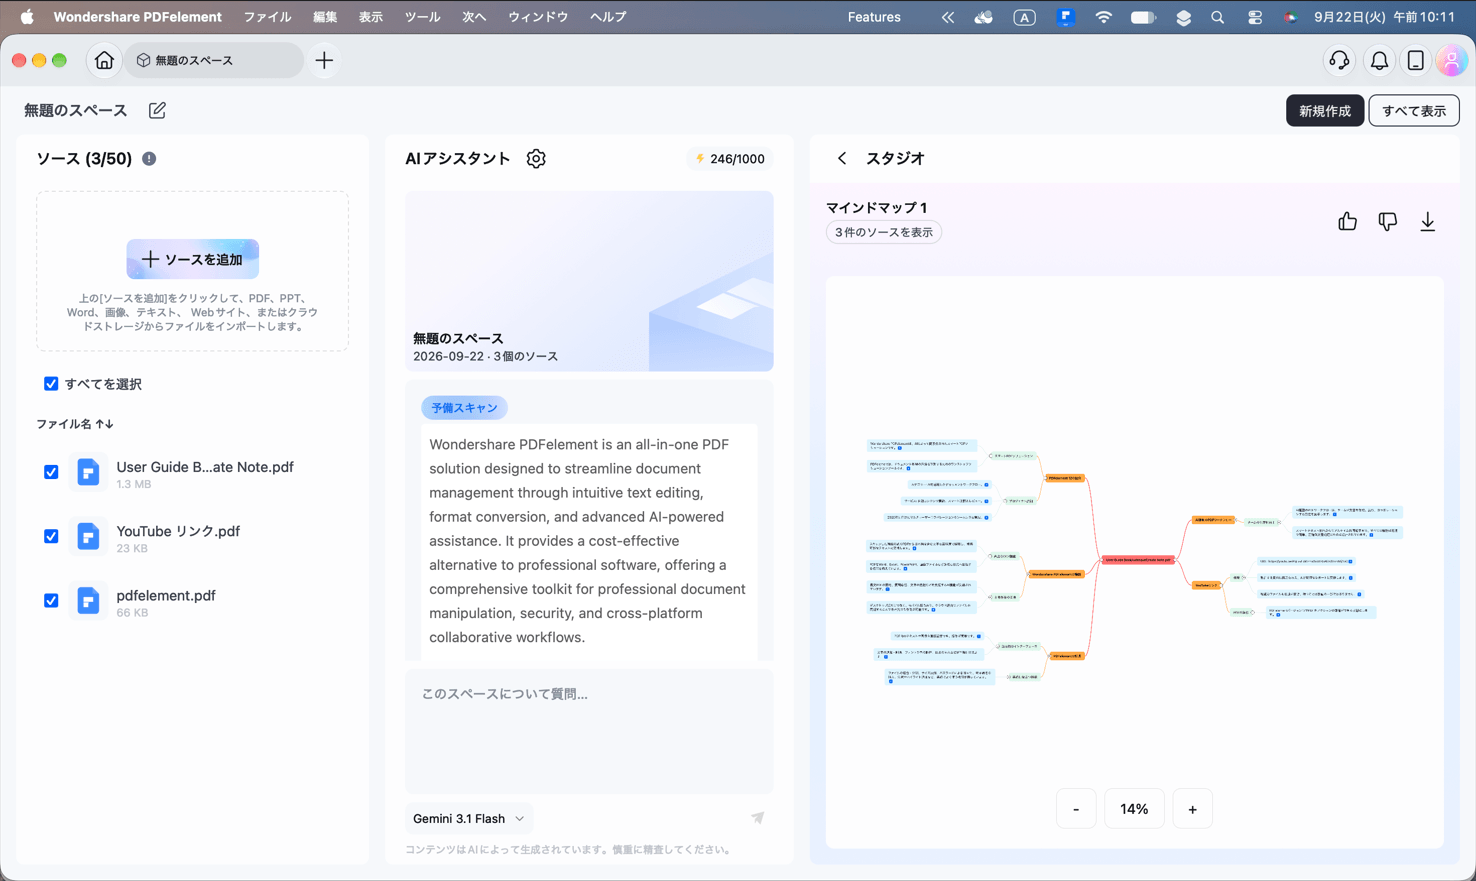Viewport: 1476px width, 881px height.
Task: Select the 無題のスペース tab
Action: [x=214, y=61]
